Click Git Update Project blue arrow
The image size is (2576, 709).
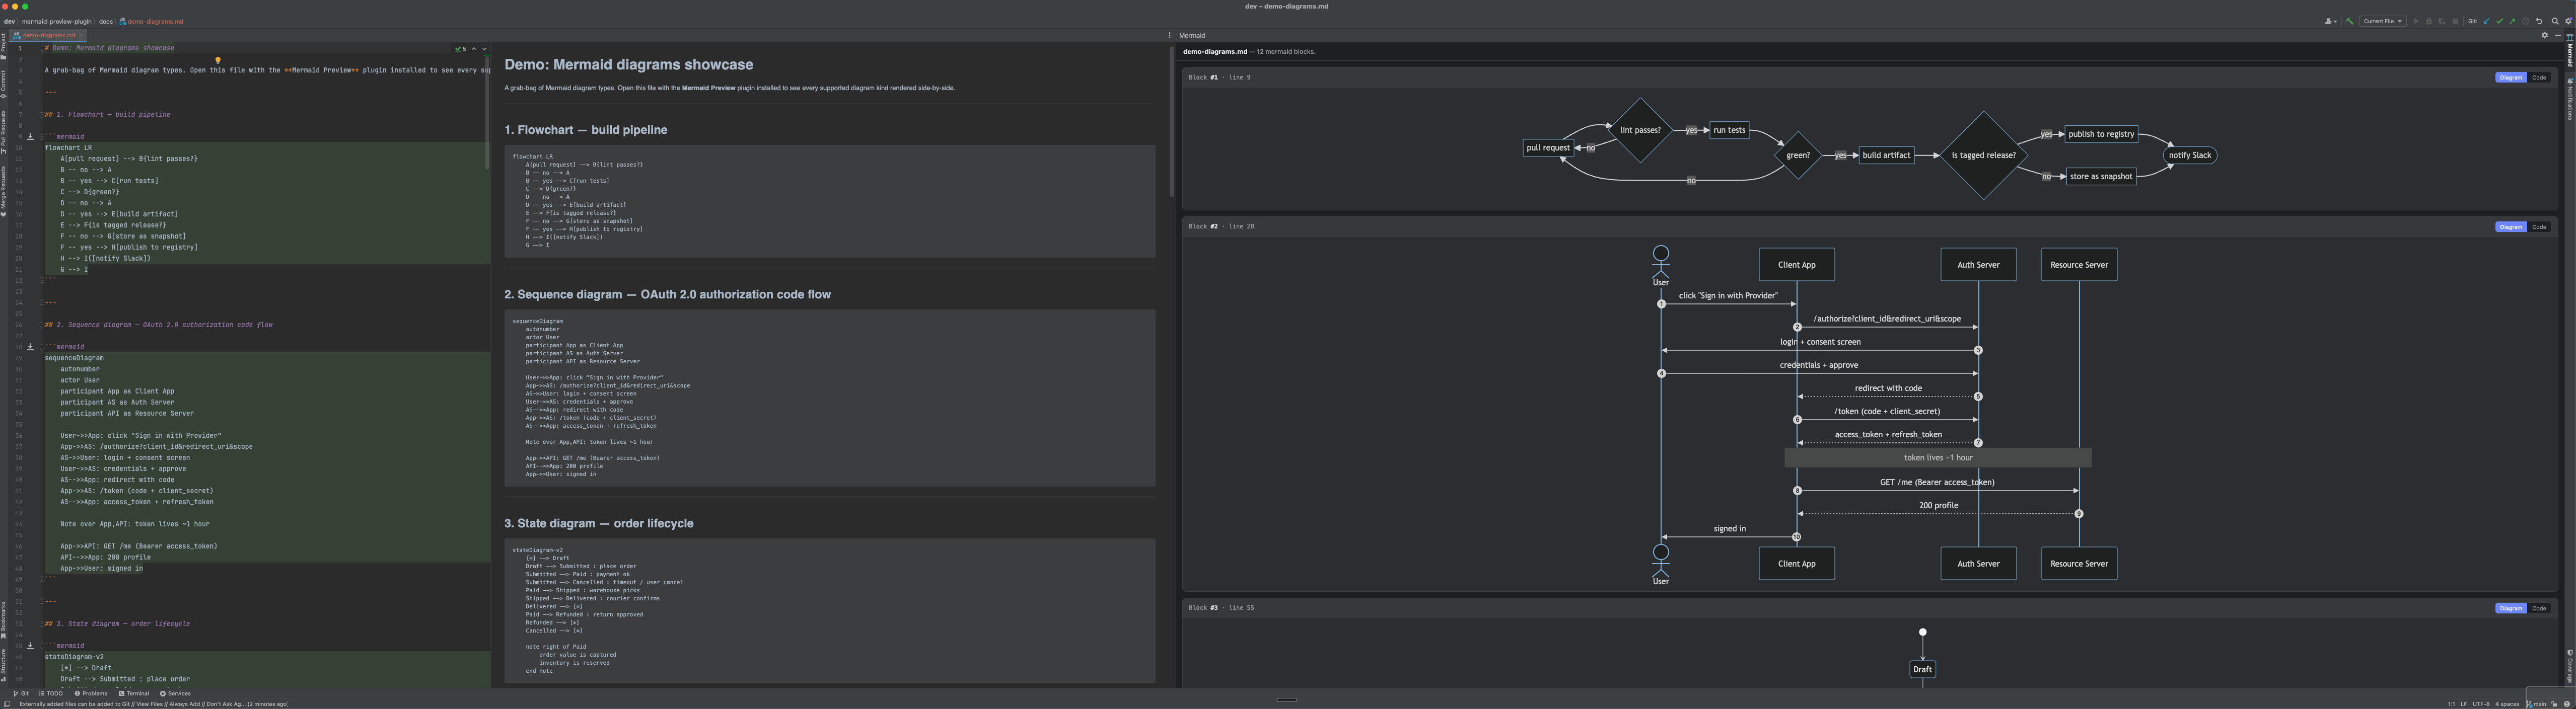pyautogui.click(x=2486, y=21)
